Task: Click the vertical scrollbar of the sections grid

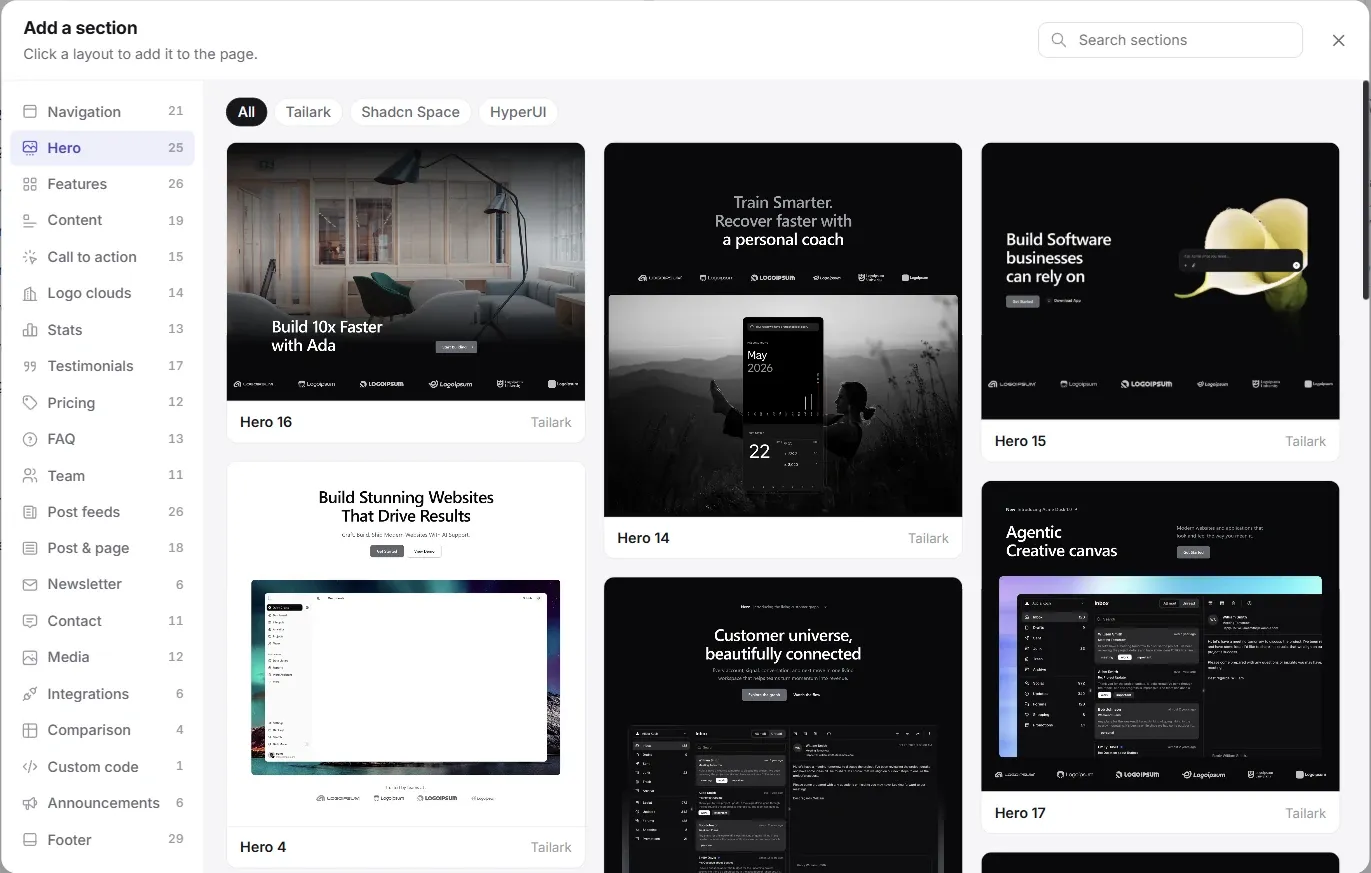Action: point(1365,190)
